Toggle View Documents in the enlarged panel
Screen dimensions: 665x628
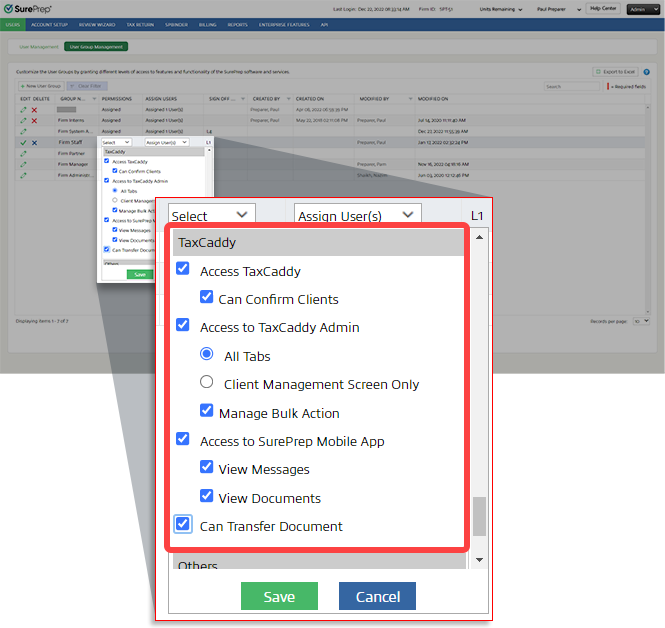(207, 496)
